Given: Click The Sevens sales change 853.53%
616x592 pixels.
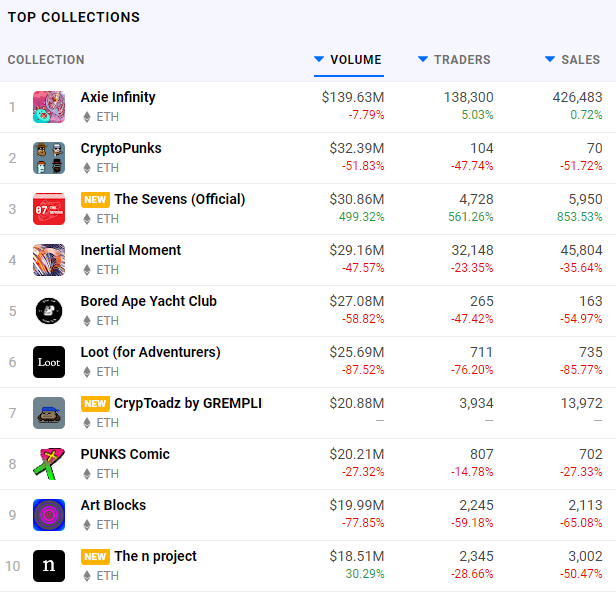Looking at the screenshot, I should [579, 217].
